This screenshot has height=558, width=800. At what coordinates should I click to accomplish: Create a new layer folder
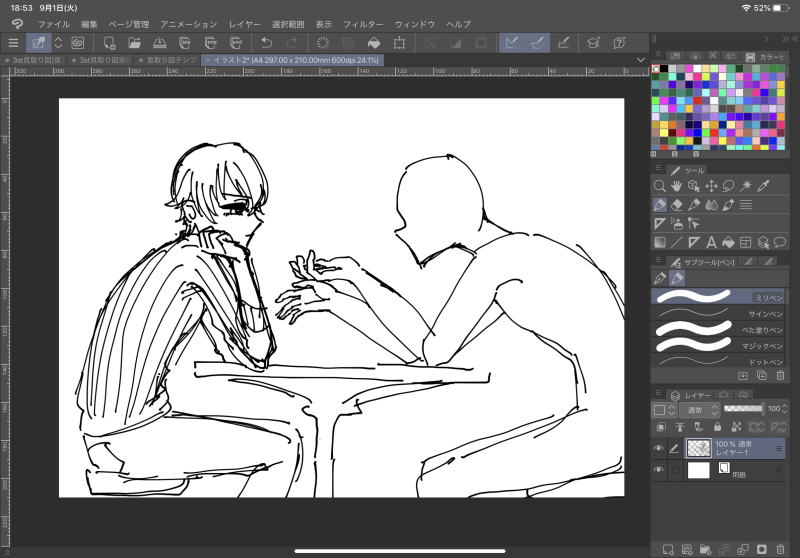(705, 549)
